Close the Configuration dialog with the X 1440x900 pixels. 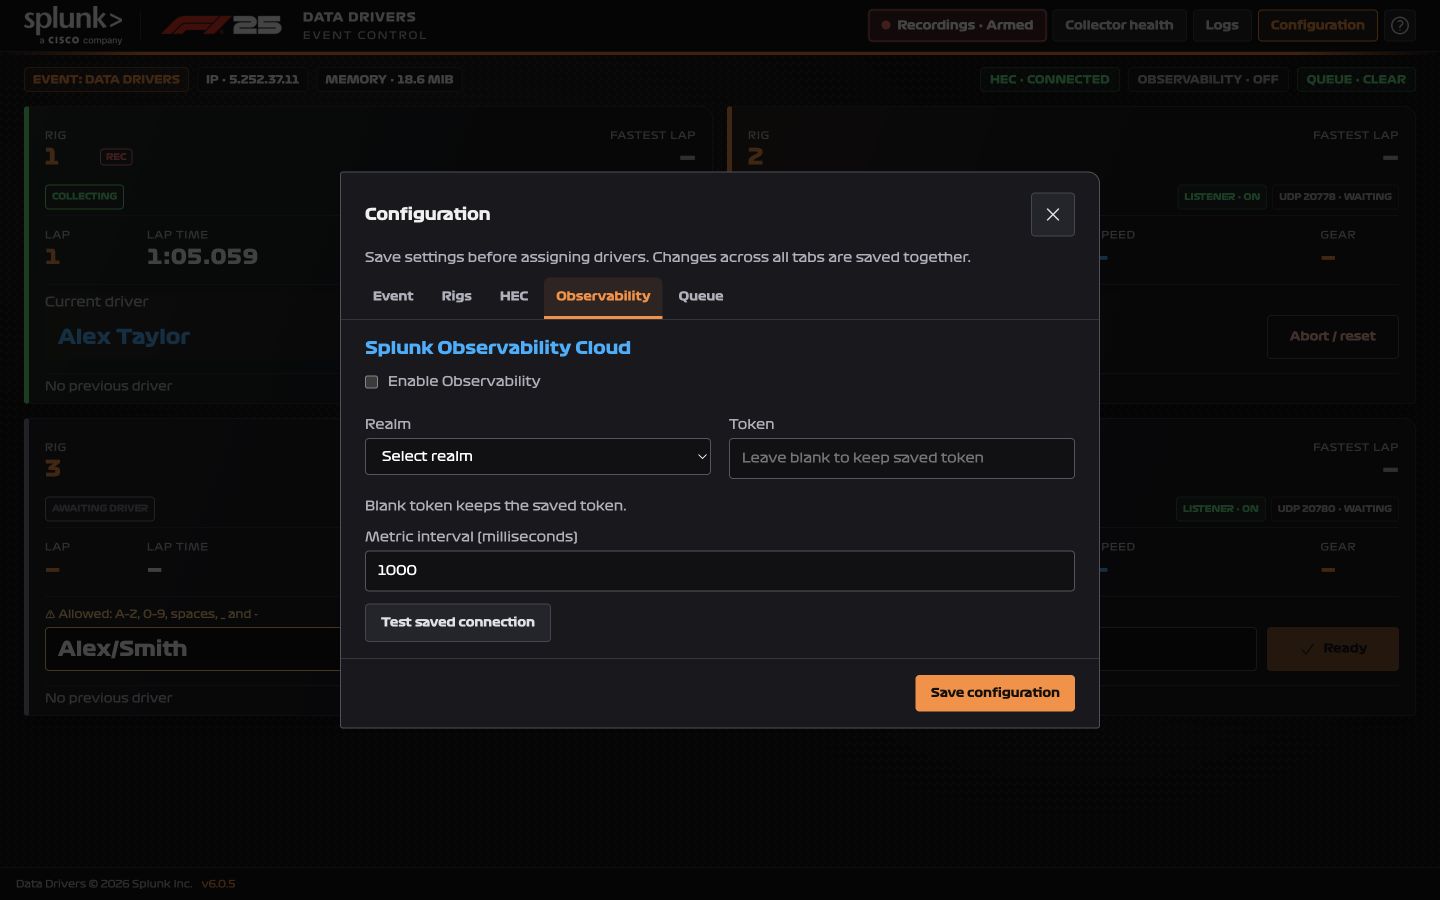(1052, 214)
